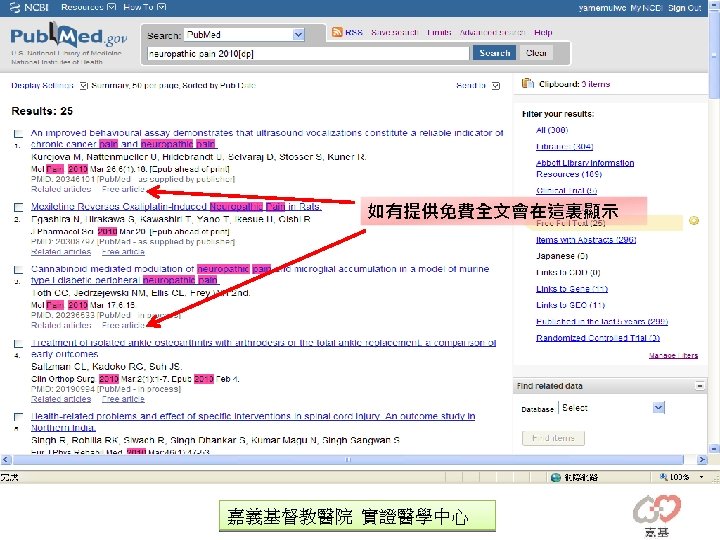Click horizontal scrollbar left arrow
Image resolution: width=720 pixels, height=540 pixels.
[x=6, y=459]
